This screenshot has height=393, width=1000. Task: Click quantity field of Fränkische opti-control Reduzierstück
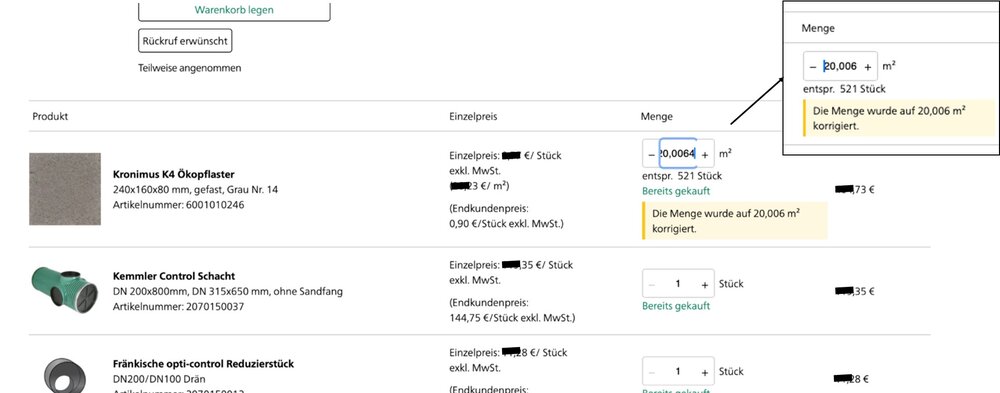(x=678, y=372)
